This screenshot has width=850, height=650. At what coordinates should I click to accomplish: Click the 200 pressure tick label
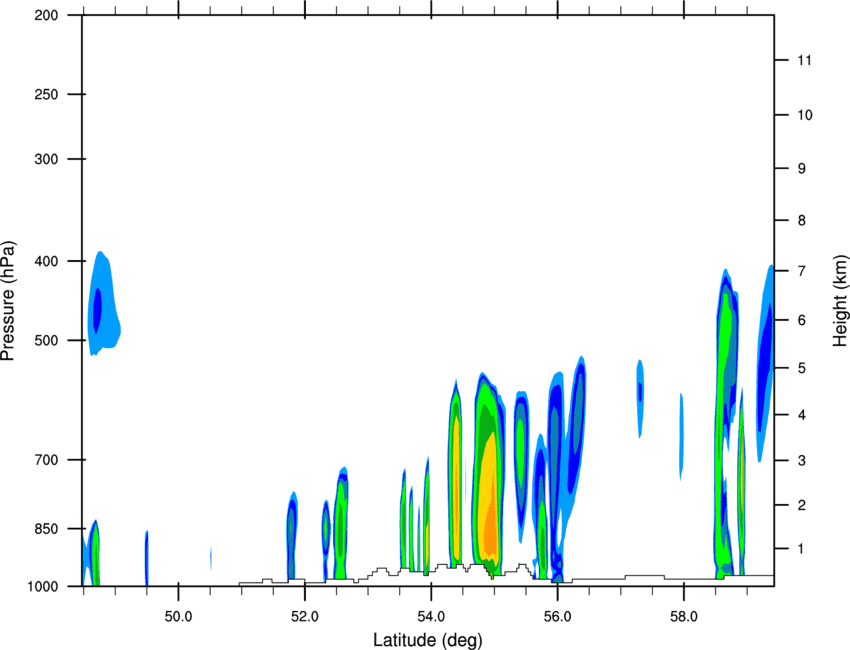click(47, 16)
